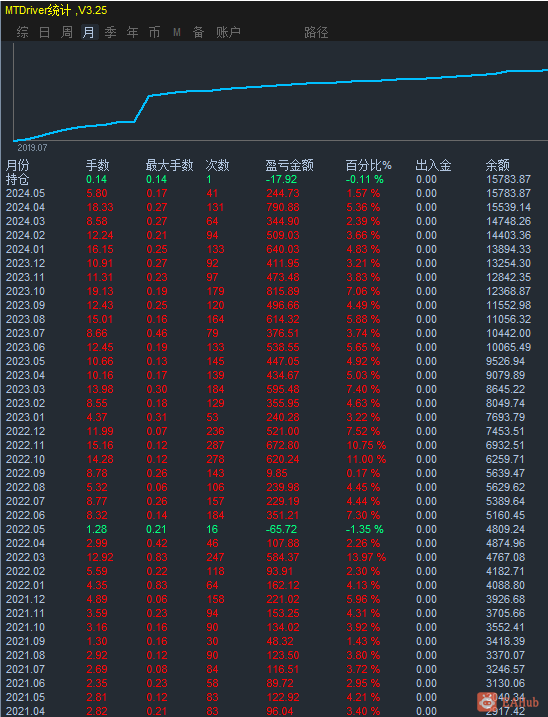The height and width of the screenshot is (717, 548).
Task: Click the 月份 column header
Action: tap(17, 165)
